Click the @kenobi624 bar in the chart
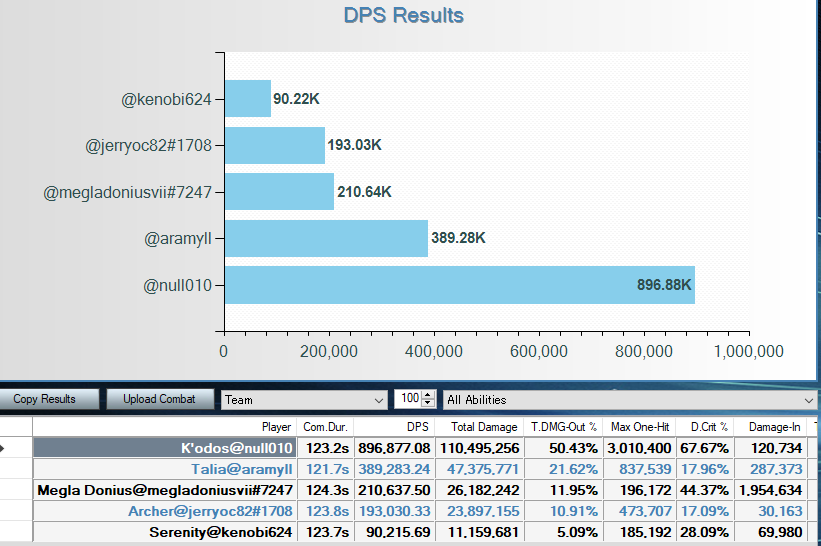Screen dimensions: 821x546 click(x=248, y=99)
